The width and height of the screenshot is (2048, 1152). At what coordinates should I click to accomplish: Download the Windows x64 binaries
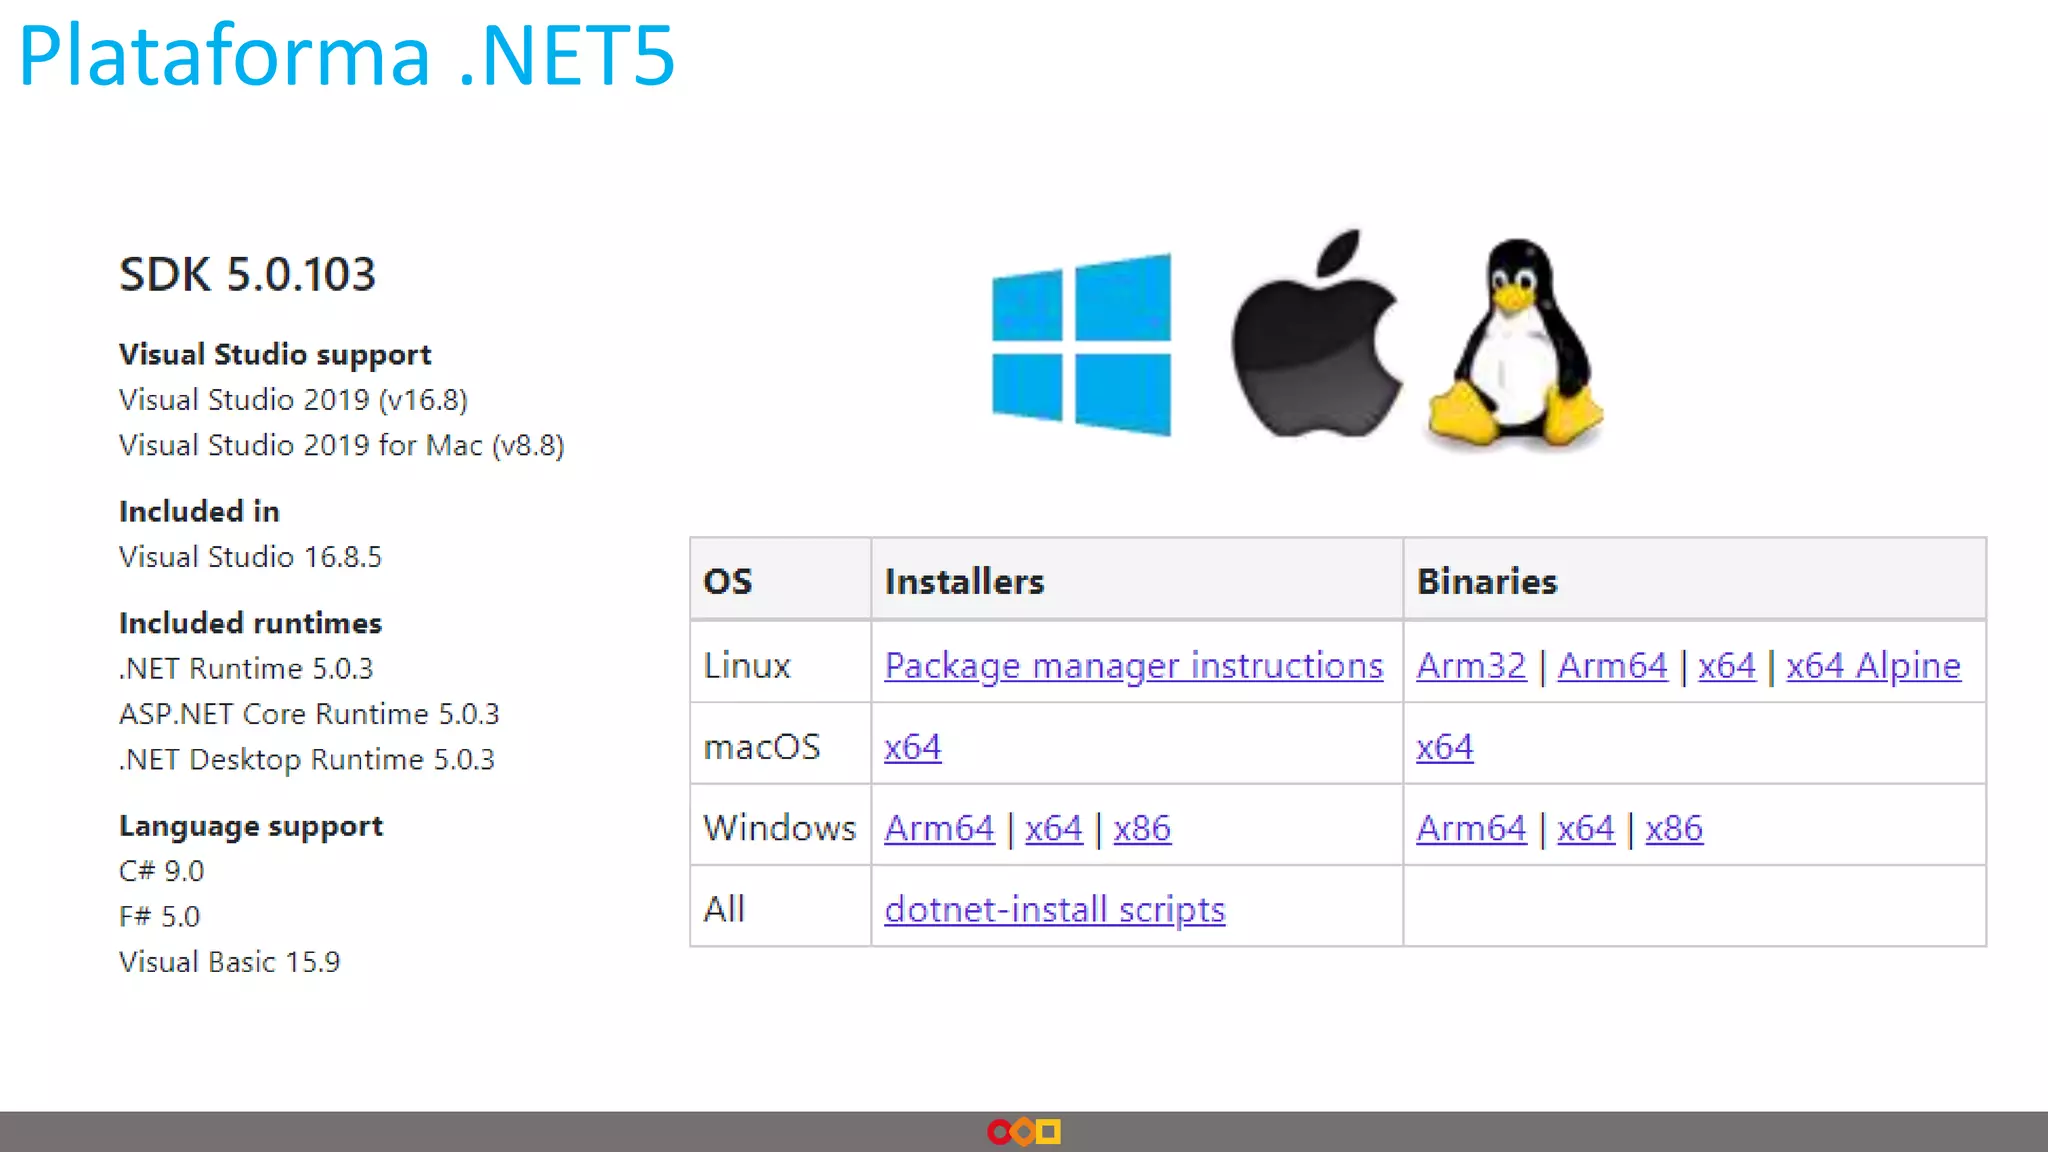tap(1586, 828)
